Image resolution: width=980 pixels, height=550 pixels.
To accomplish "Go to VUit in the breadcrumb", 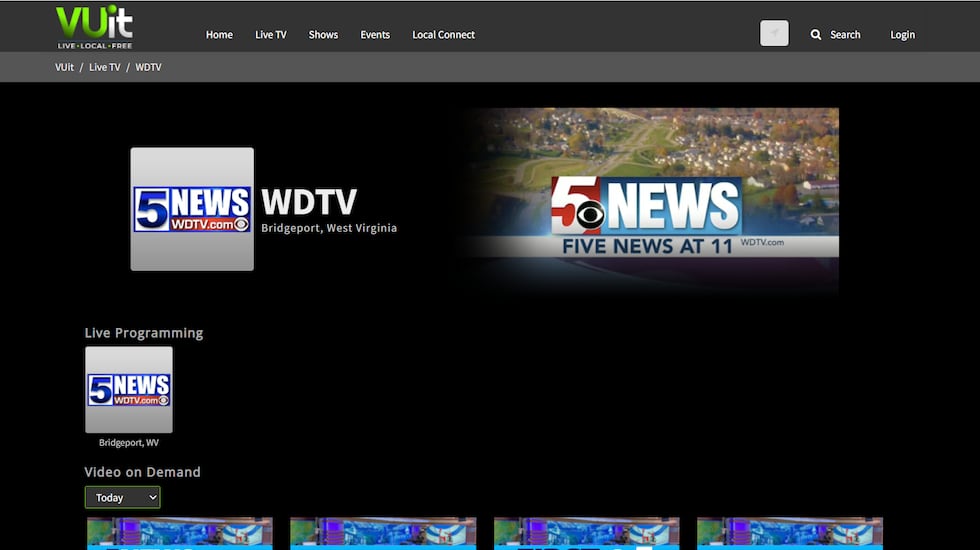I will pyautogui.click(x=64, y=67).
